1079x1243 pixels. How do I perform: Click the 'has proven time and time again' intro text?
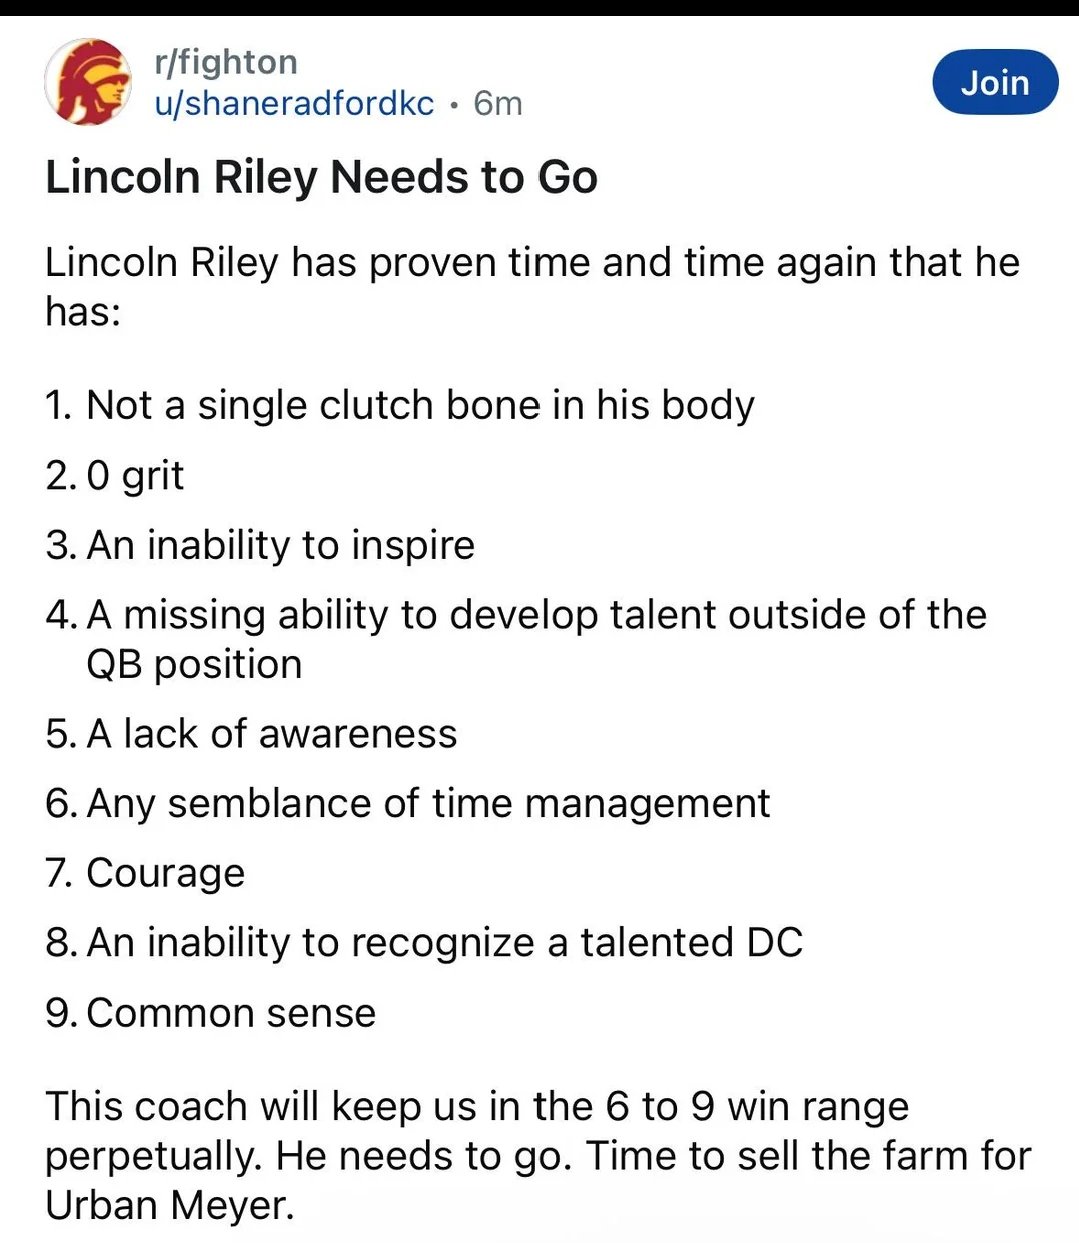[x=530, y=263]
